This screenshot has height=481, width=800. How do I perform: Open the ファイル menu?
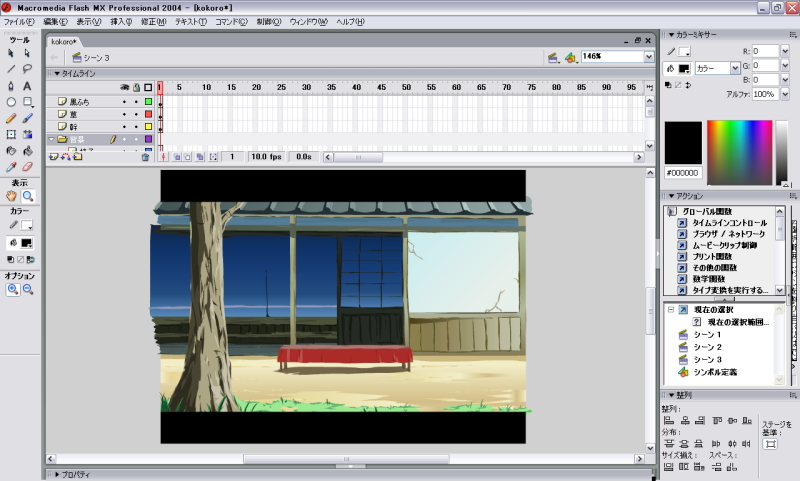(19, 22)
